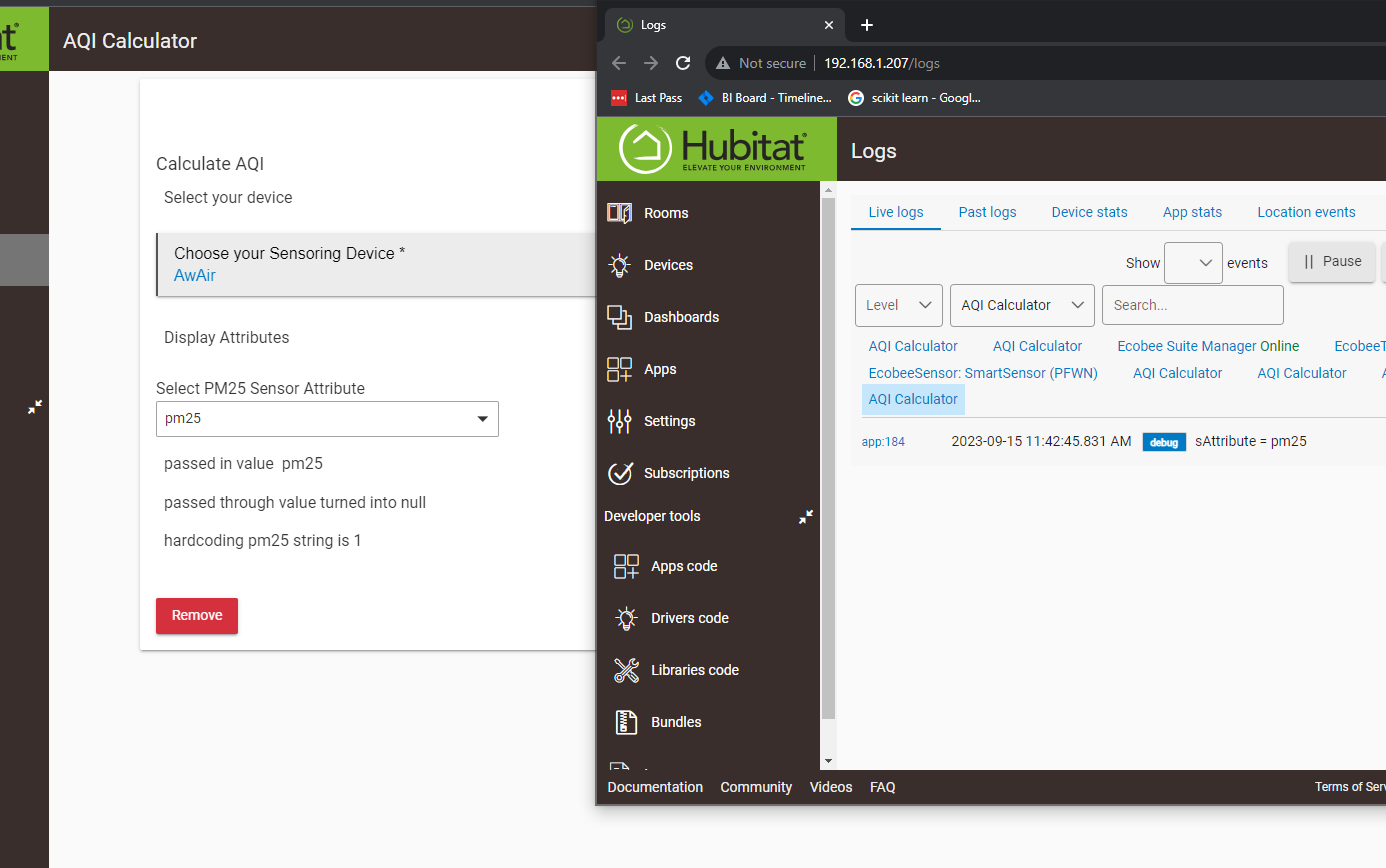1386x868 pixels.
Task: Close the Logs browser tab
Action: coord(828,25)
